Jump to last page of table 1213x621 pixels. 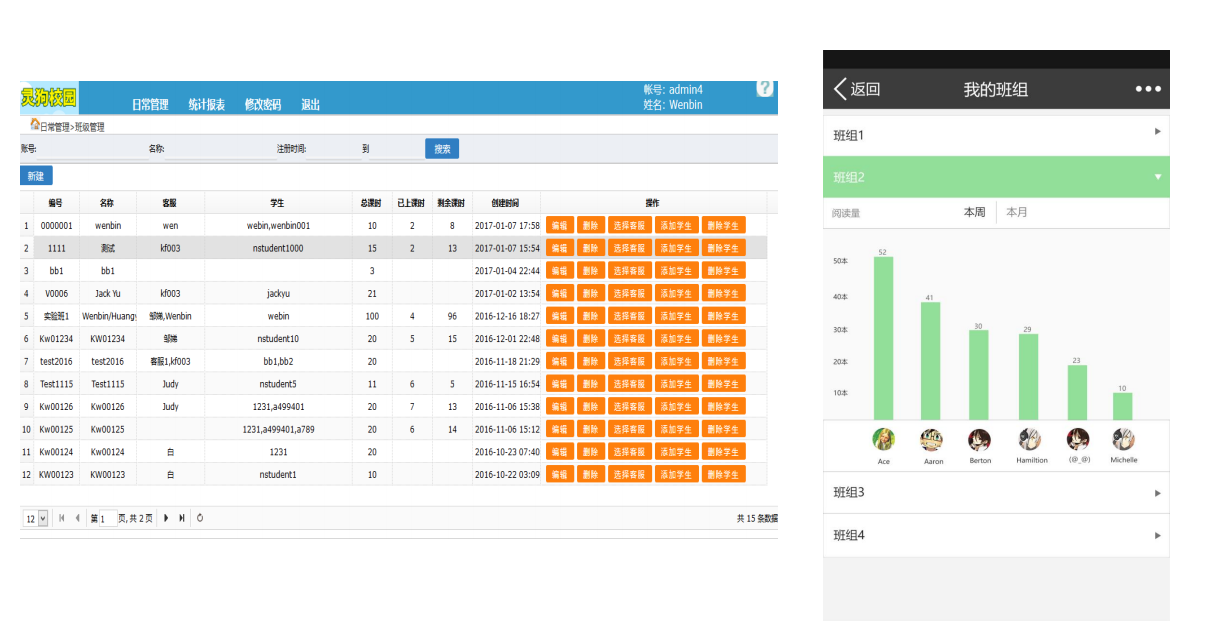tap(182, 518)
